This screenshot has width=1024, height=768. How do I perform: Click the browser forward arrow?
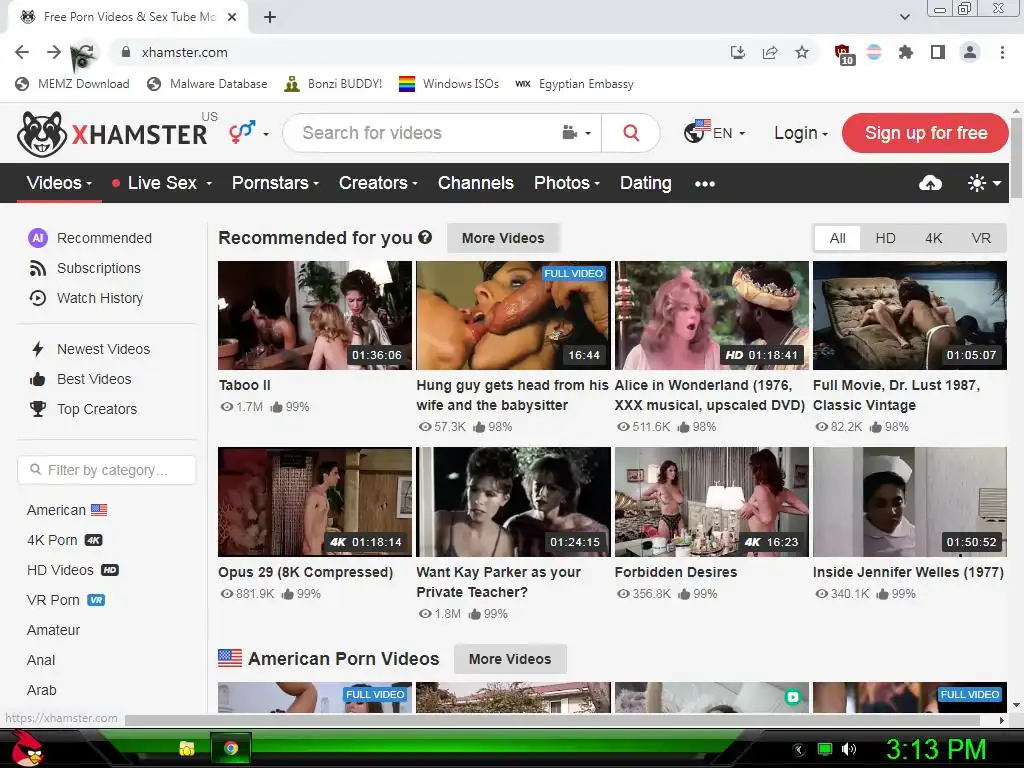tap(54, 52)
